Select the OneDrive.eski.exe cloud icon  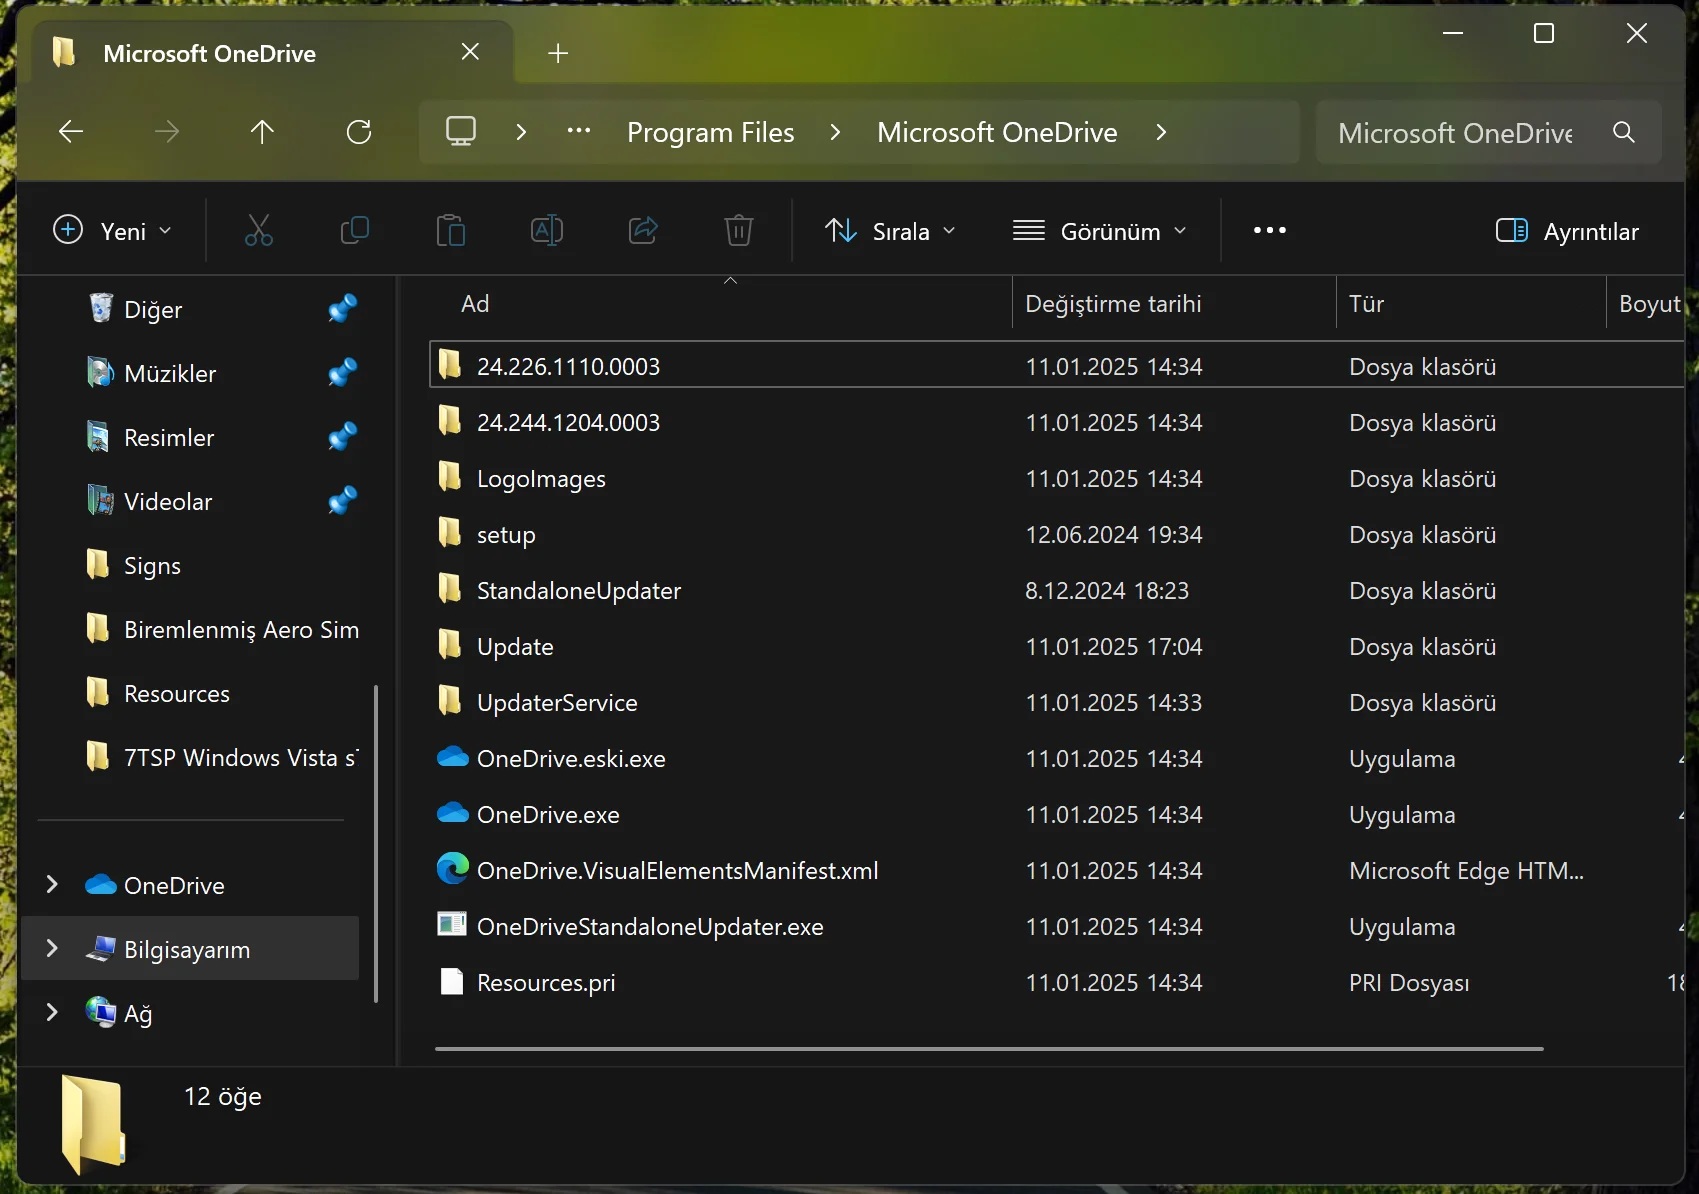[x=452, y=758]
